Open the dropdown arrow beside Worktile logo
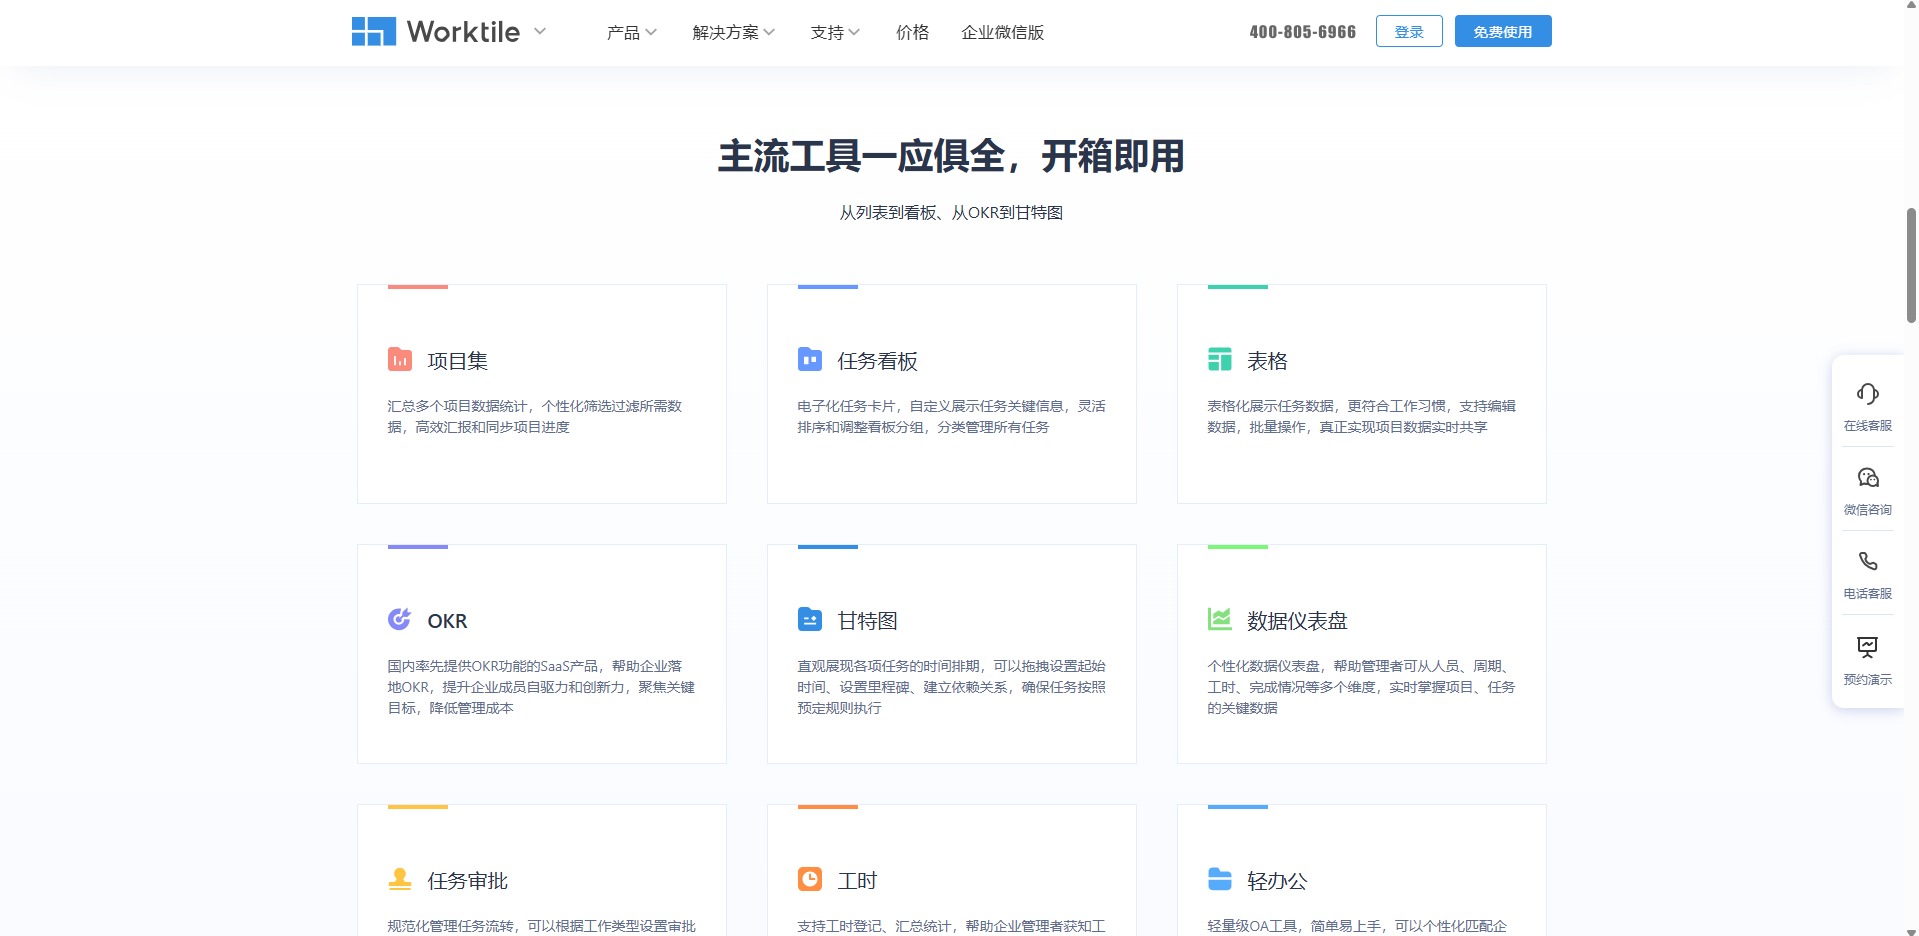Viewport: 1919px width, 936px height. pos(540,31)
